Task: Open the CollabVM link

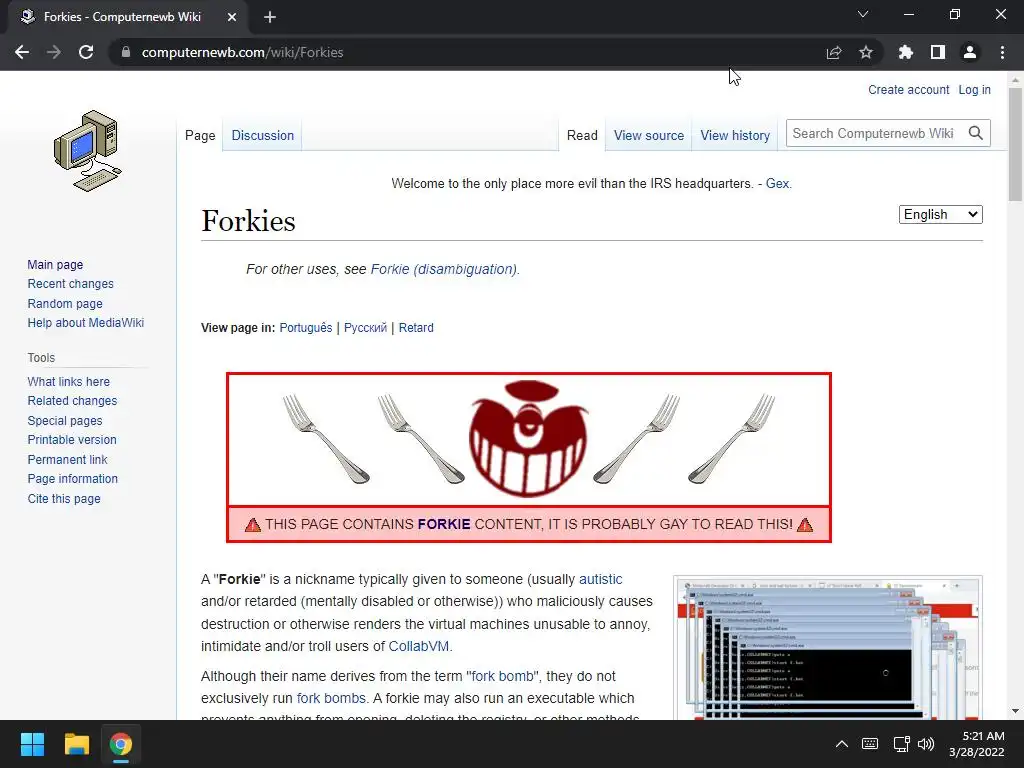Action: click(419, 647)
